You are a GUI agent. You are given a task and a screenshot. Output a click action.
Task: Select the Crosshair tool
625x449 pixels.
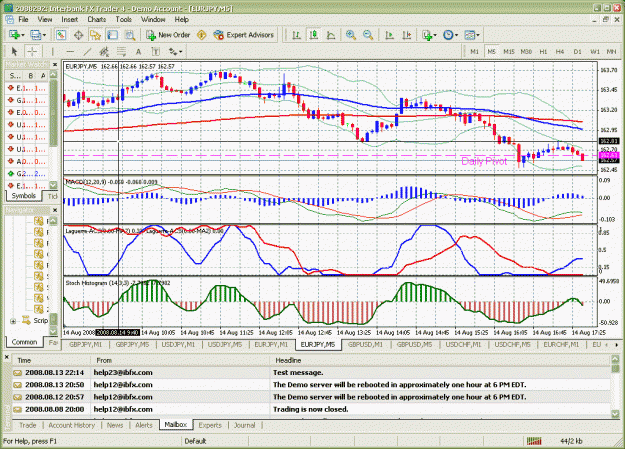click(x=32, y=51)
